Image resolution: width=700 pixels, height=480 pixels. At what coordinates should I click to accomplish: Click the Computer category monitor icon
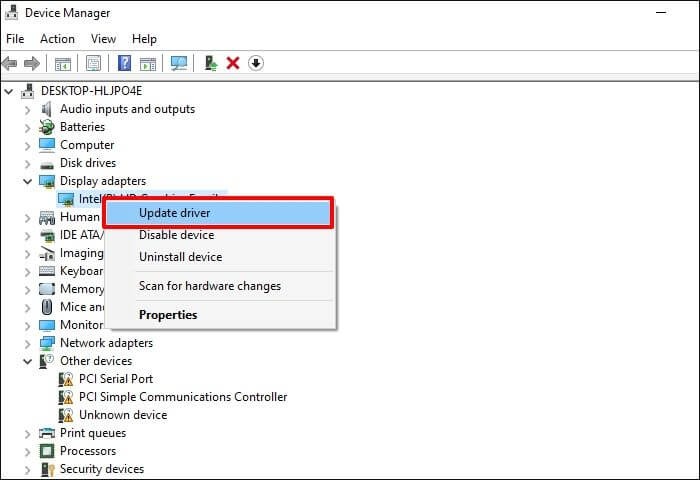point(47,145)
